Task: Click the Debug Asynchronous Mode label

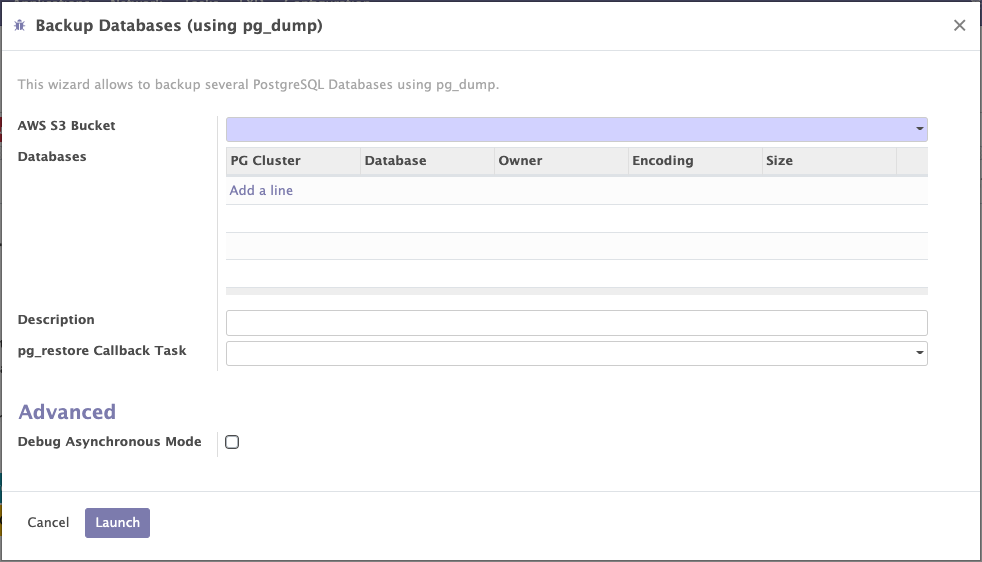Action: 109,442
